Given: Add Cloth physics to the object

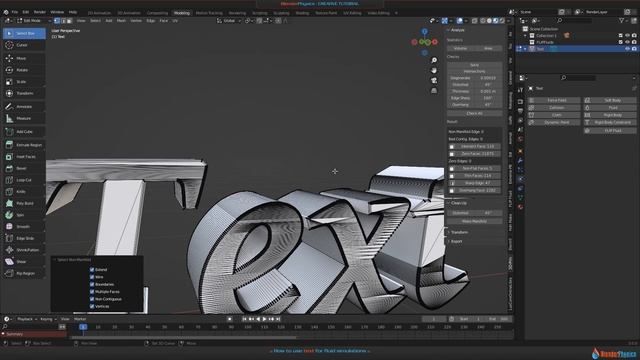Looking at the screenshot, I should tap(554, 115).
